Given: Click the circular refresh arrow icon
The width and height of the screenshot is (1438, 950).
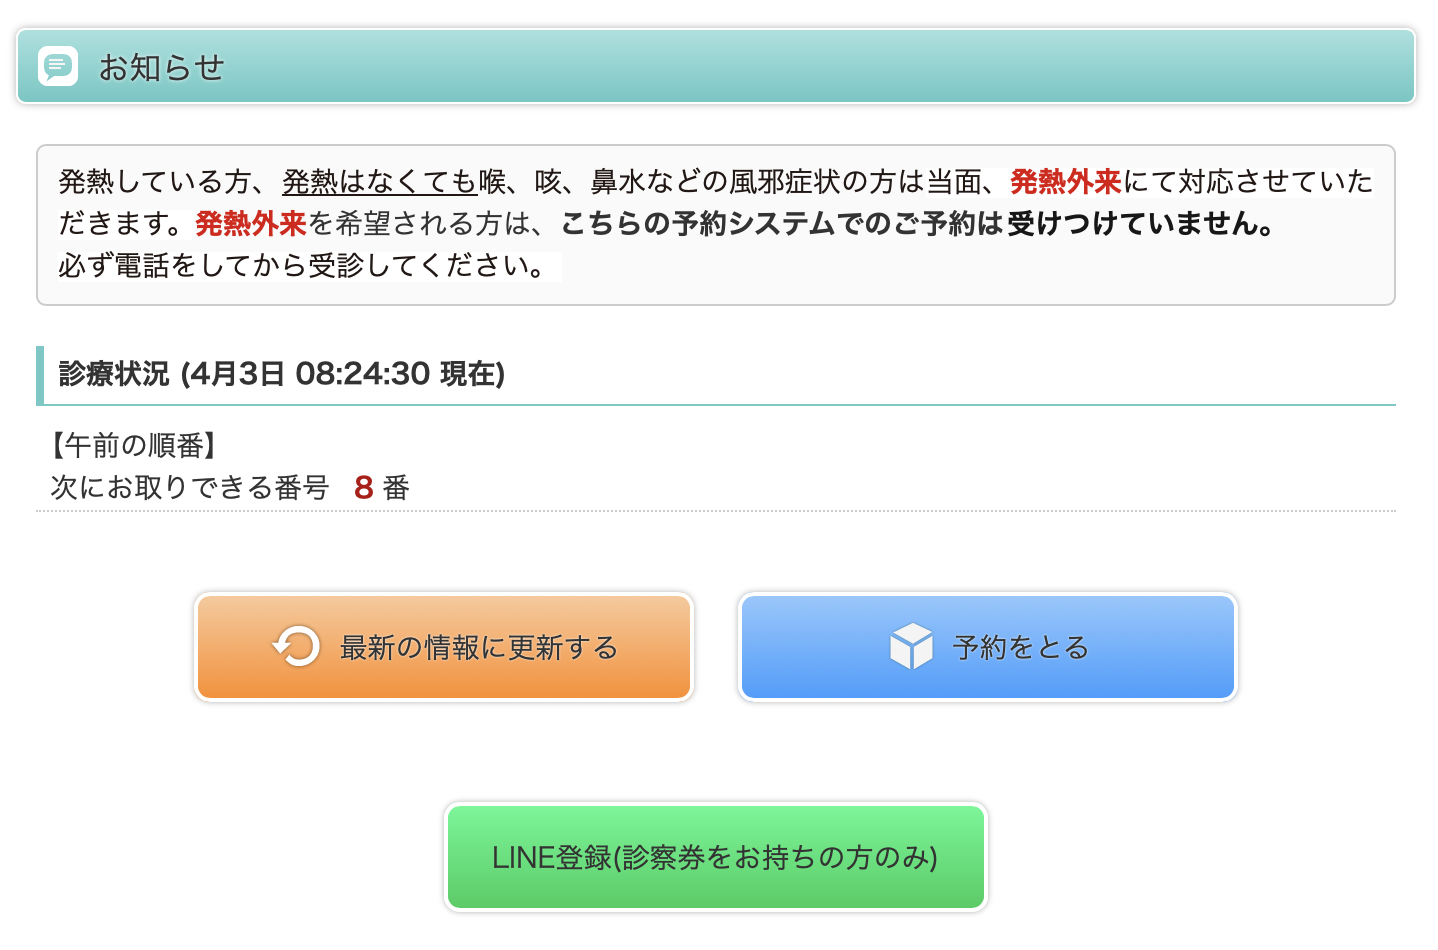Looking at the screenshot, I should 296,647.
